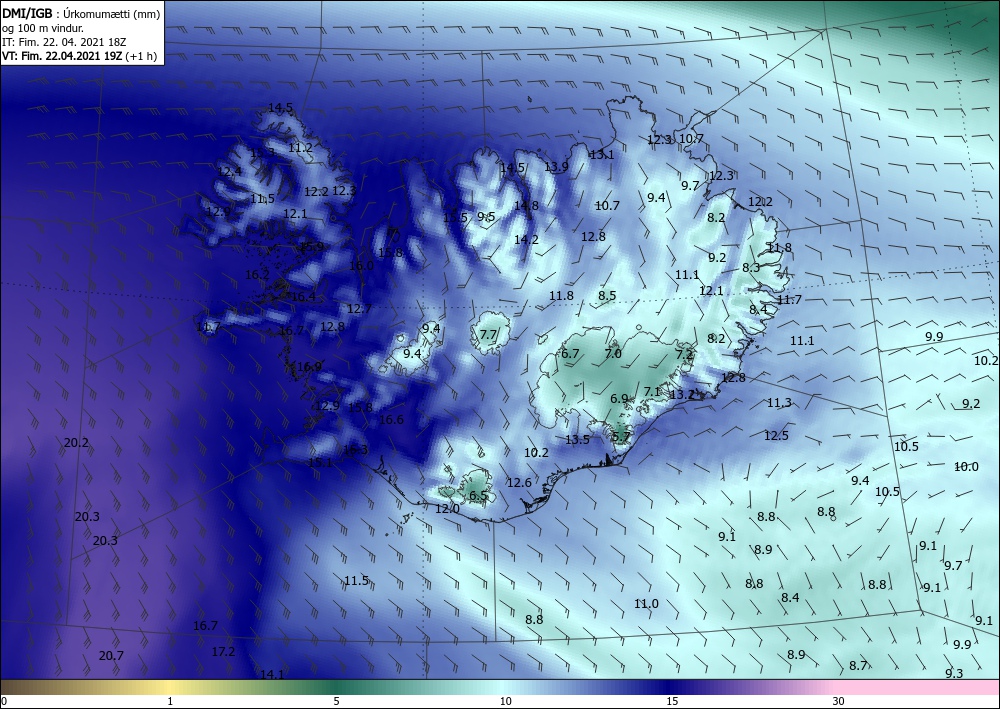Viewport: 1000px width, 709px height.
Task: Click the map value 7.7
Action: coord(488,334)
